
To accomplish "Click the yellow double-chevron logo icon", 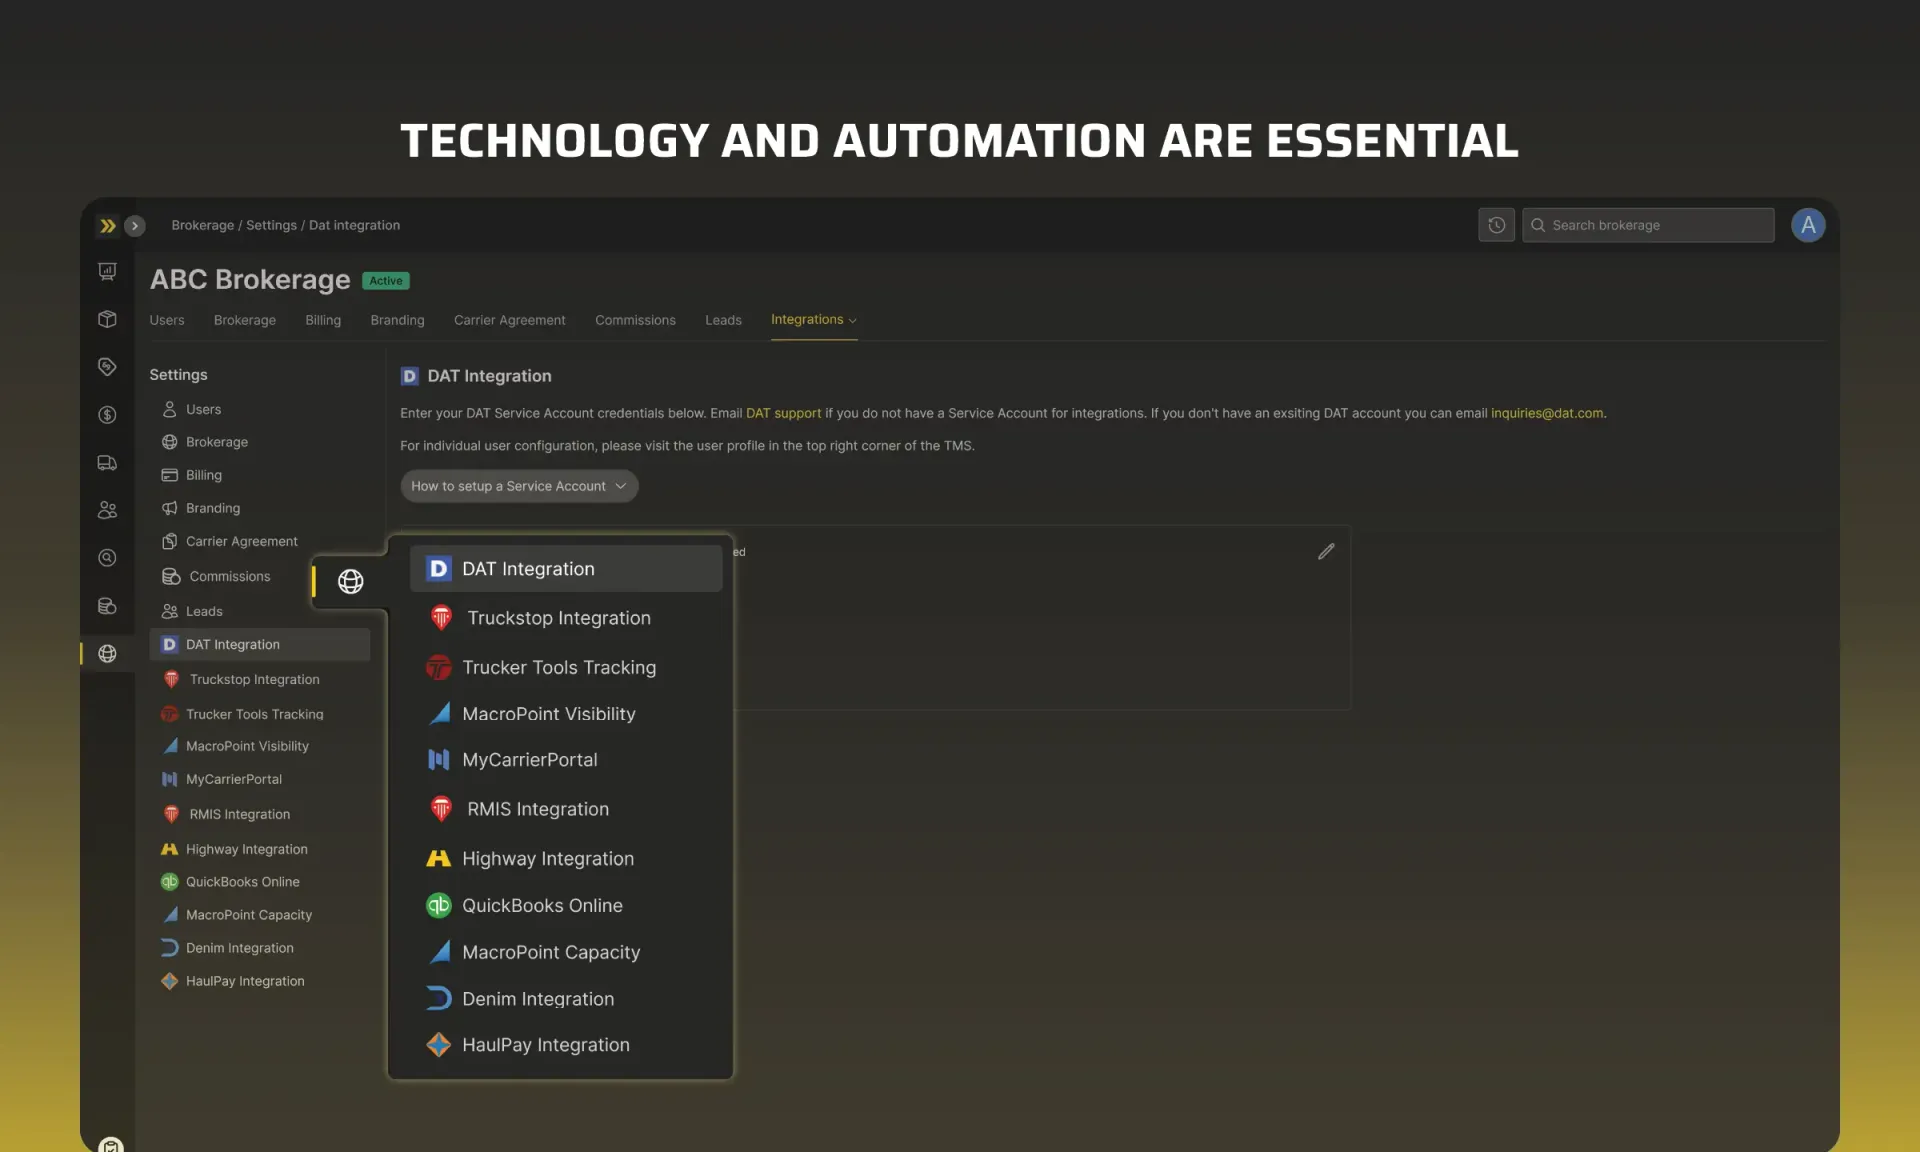I will pos(107,226).
